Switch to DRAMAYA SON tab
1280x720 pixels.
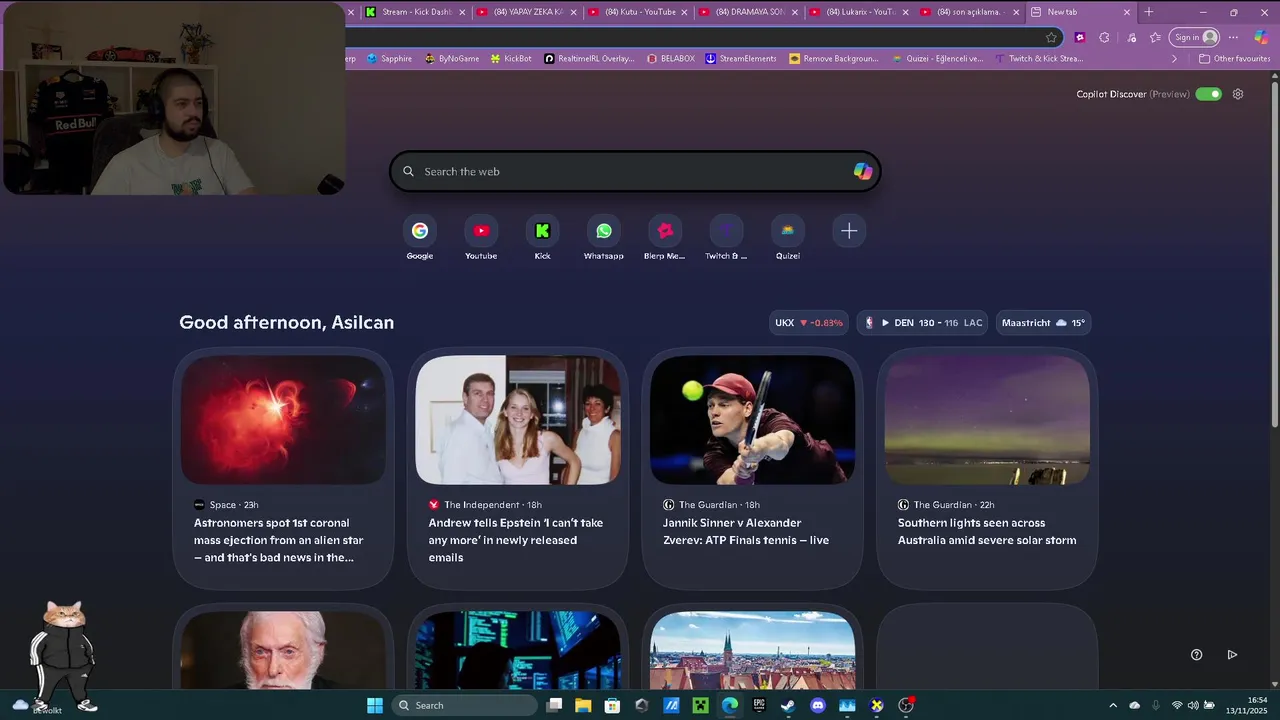pyautogui.click(x=749, y=12)
